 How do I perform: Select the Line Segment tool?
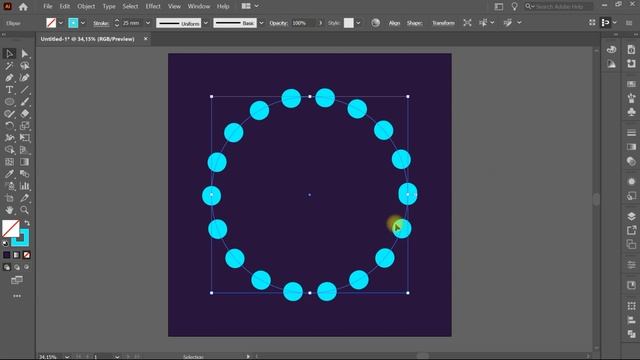click(24, 90)
